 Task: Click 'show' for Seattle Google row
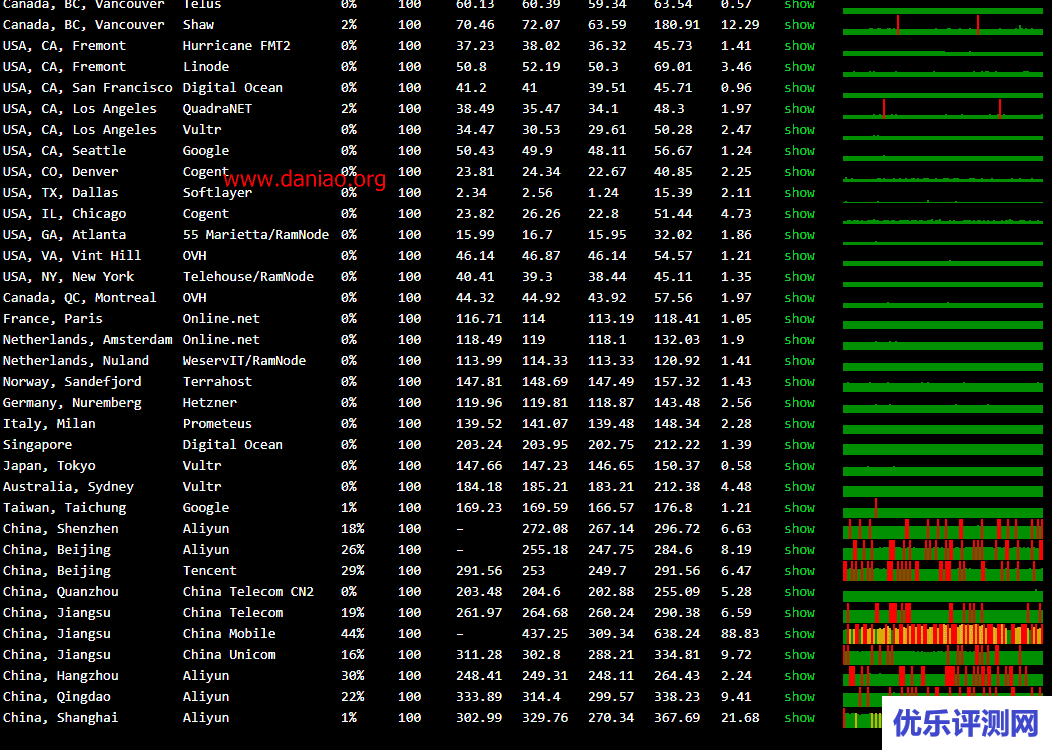[800, 151]
